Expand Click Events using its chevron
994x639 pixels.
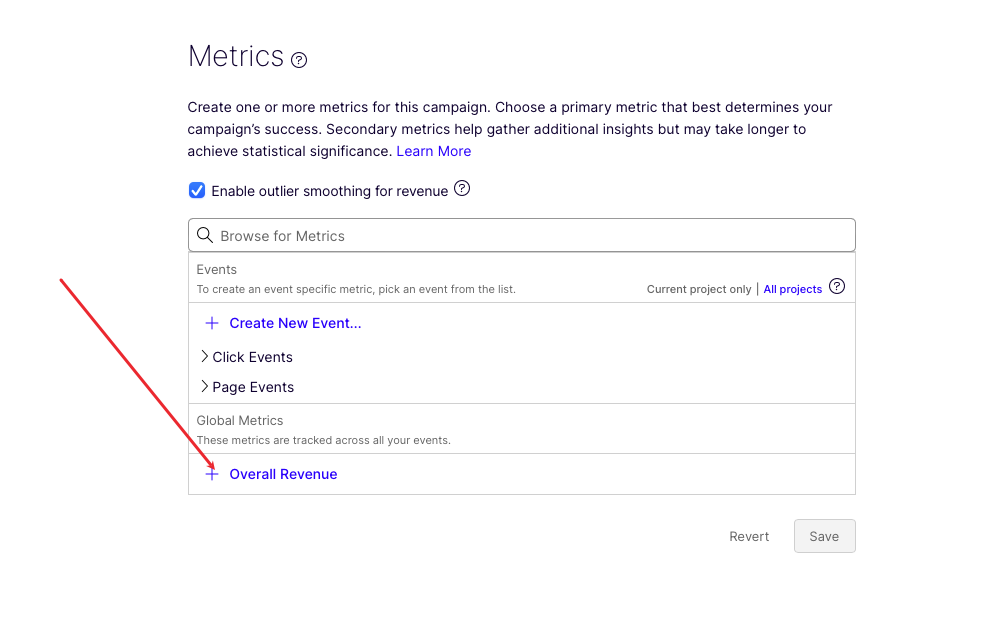click(204, 357)
